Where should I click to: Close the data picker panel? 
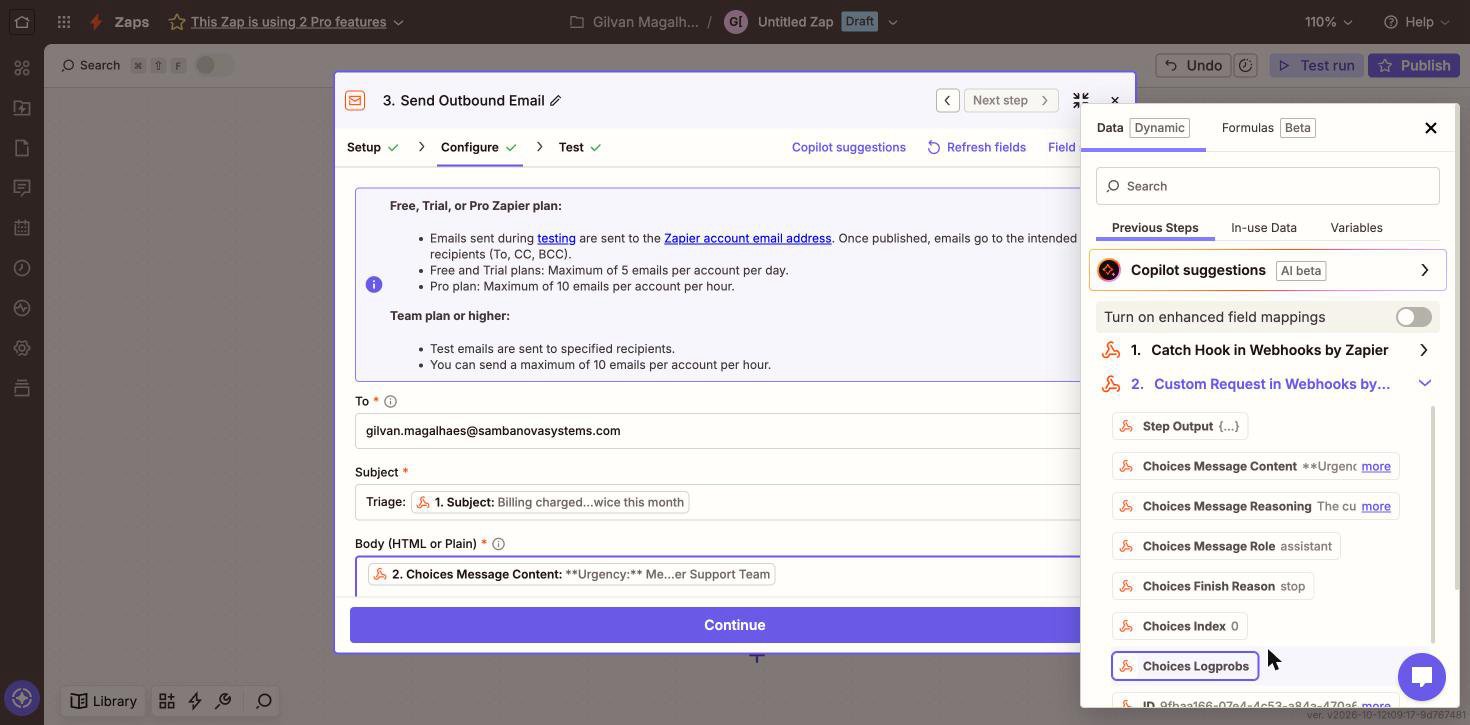[x=1431, y=128]
